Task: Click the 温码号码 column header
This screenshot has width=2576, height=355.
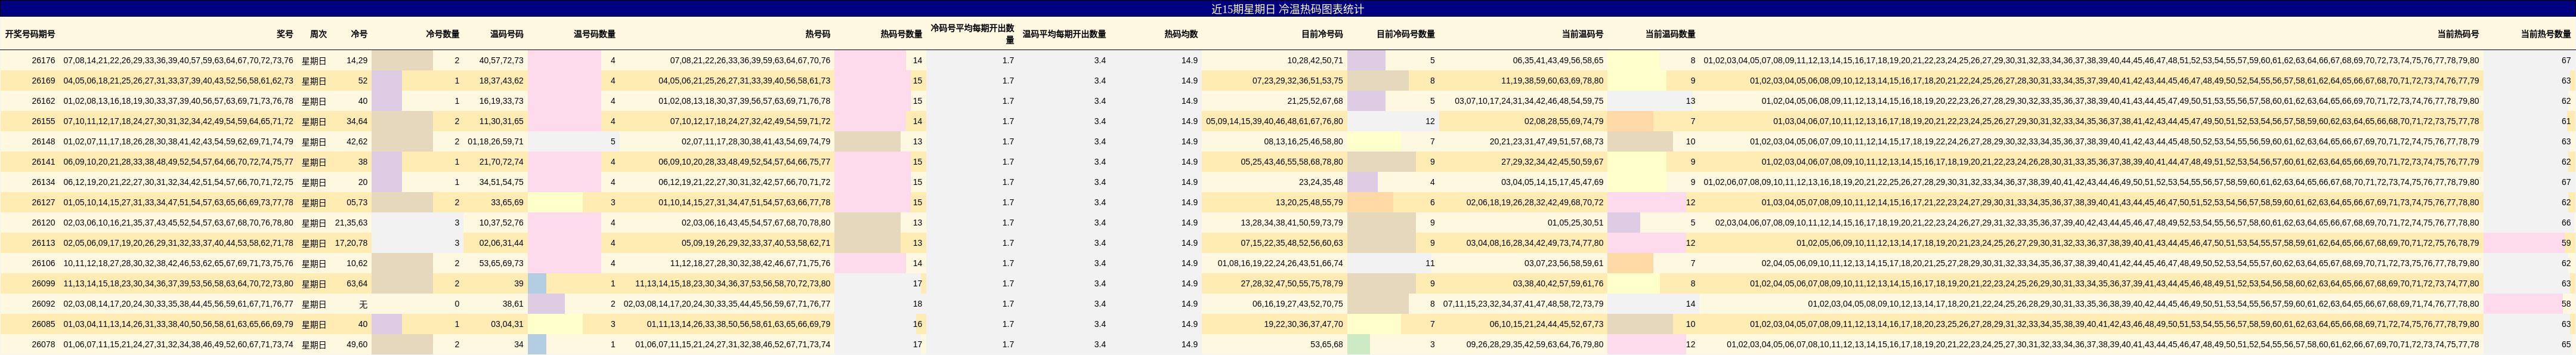Action: [506, 34]
